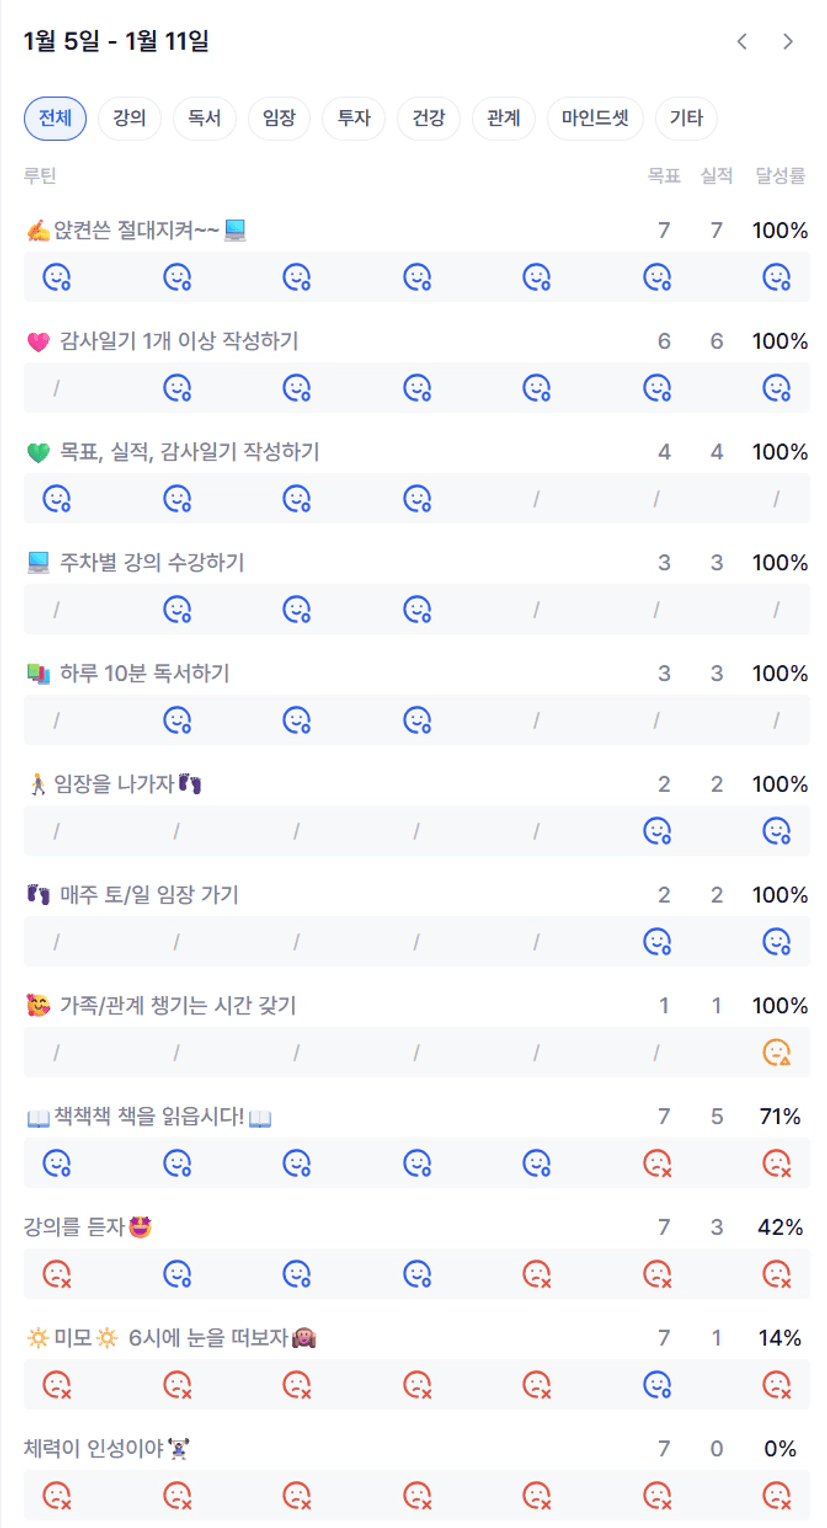Toggle first-day red face in 강의를 듣자 row
The image size is (827, 1528).
tap(56, 1274)
